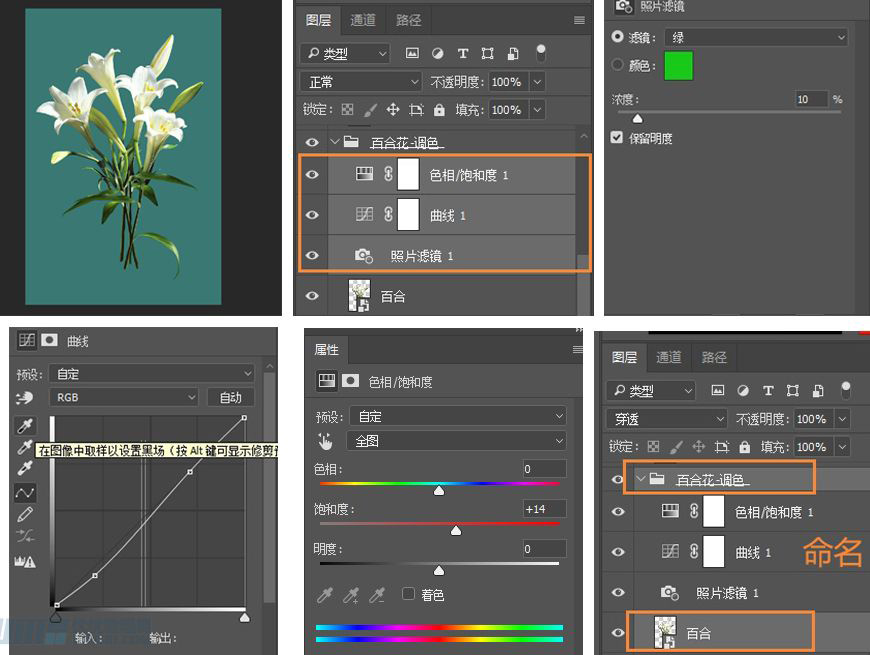This screenshot has width=870, height=655.
Task: Filter layers by adjustment layer type
Action: coord(438,53)
